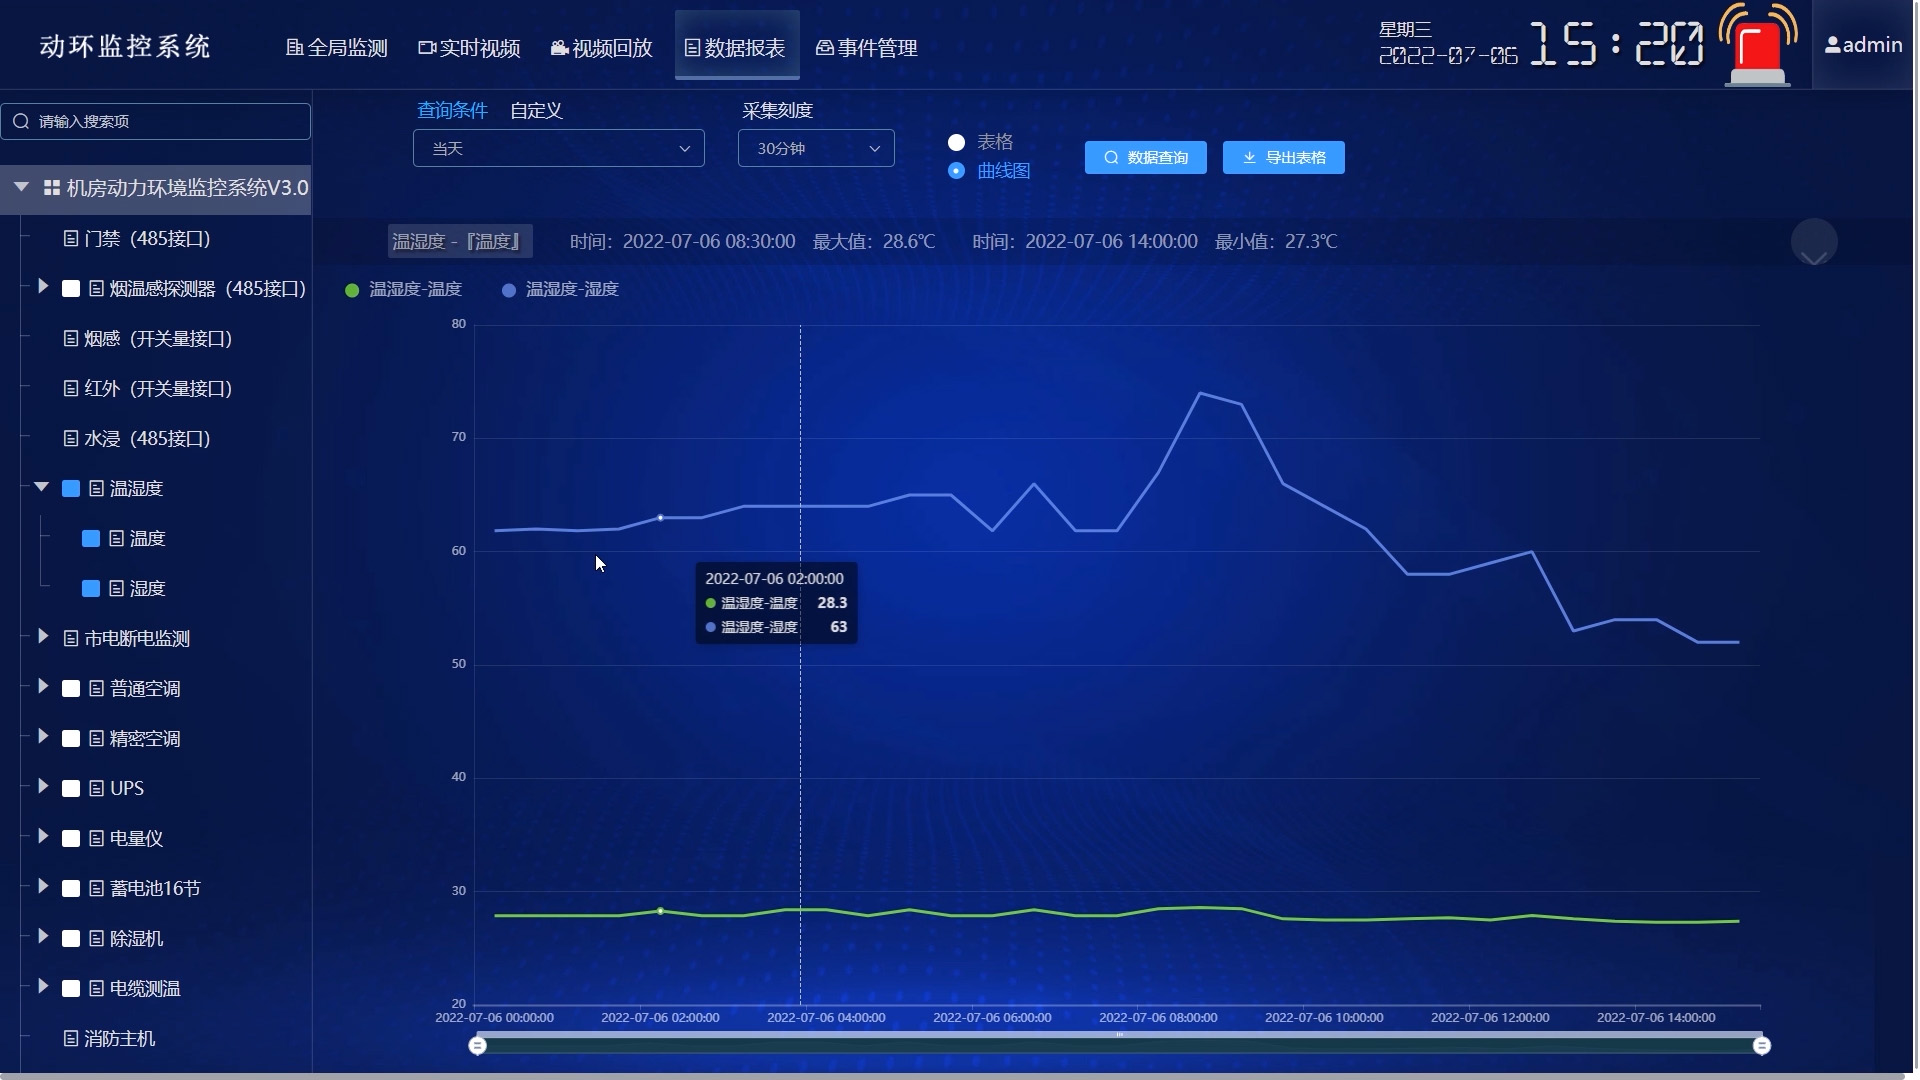Uncheck the 湿度 checkbox in the tree
This screenshot has height=1080, width=1920.
click(91, 588)
